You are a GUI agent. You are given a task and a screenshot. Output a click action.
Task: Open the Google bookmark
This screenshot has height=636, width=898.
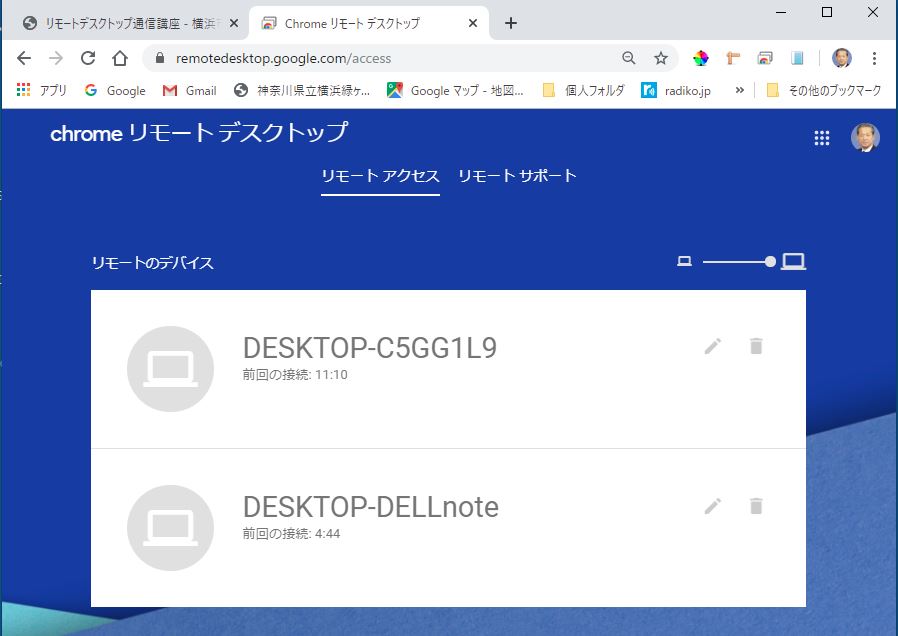tap(115, 90)
